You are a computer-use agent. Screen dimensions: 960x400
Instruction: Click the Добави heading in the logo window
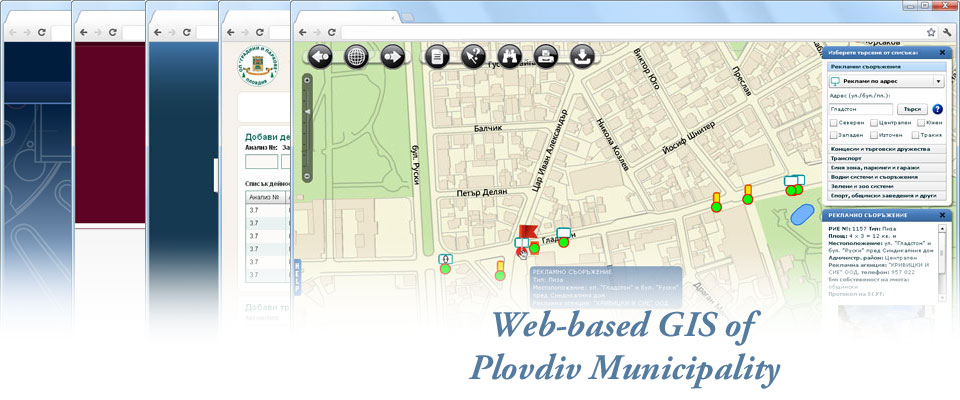pos(267,137)
